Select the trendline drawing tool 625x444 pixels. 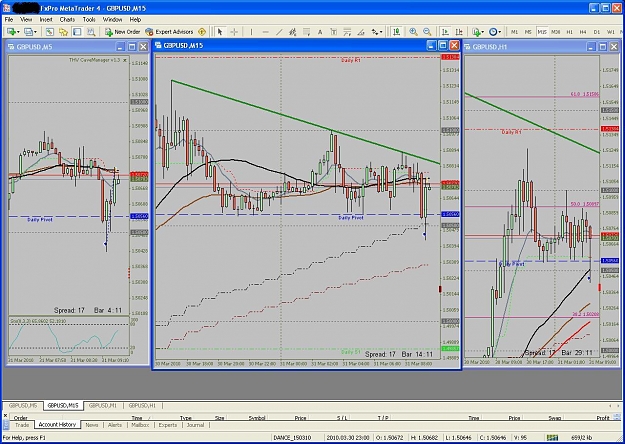coord(279,32)
